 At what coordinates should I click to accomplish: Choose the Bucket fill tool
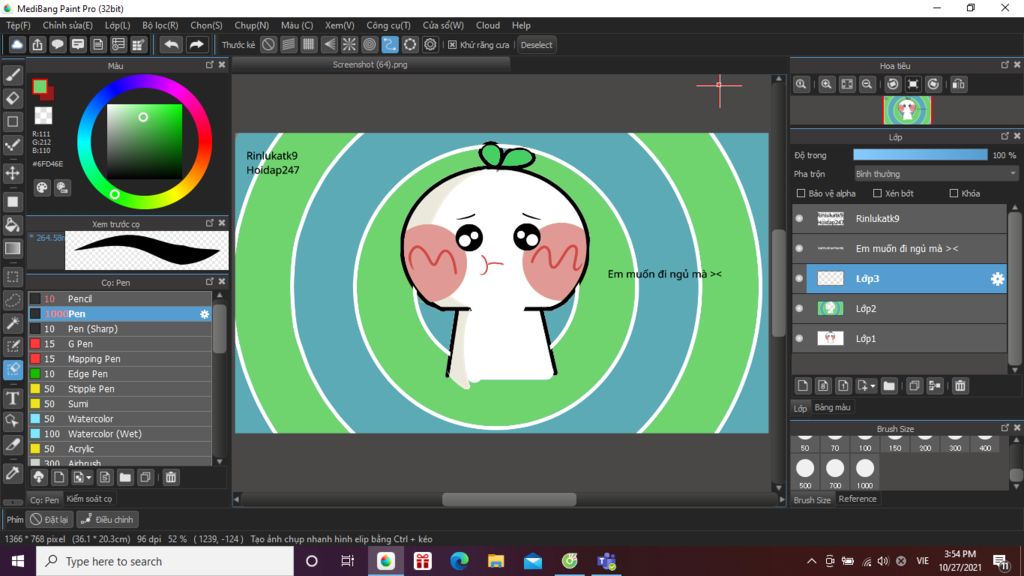13,224
